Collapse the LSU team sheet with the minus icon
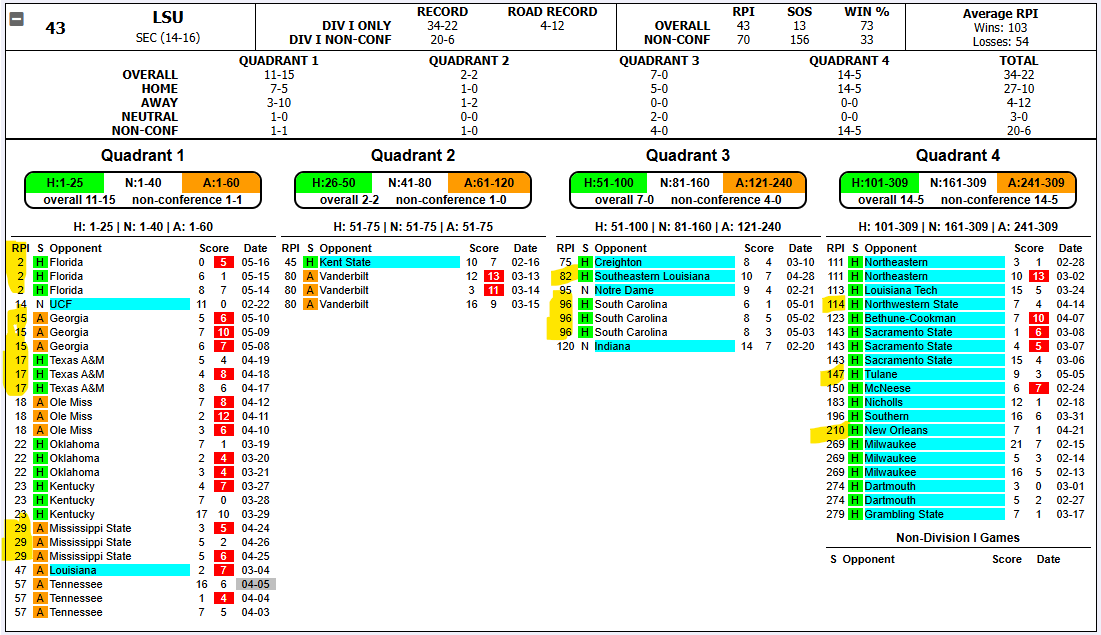Viewport: 1101px width, 635px height. 16,19
